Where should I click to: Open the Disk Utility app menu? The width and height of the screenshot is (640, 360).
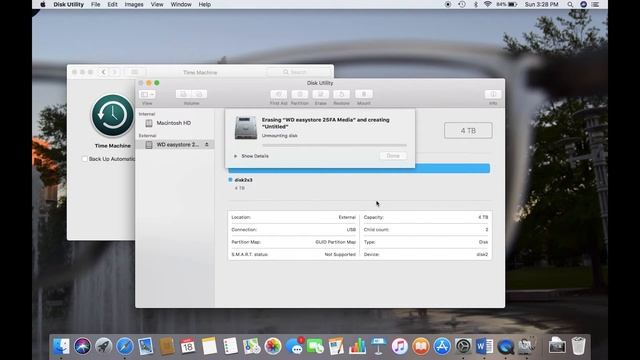(x=69, y=4)
